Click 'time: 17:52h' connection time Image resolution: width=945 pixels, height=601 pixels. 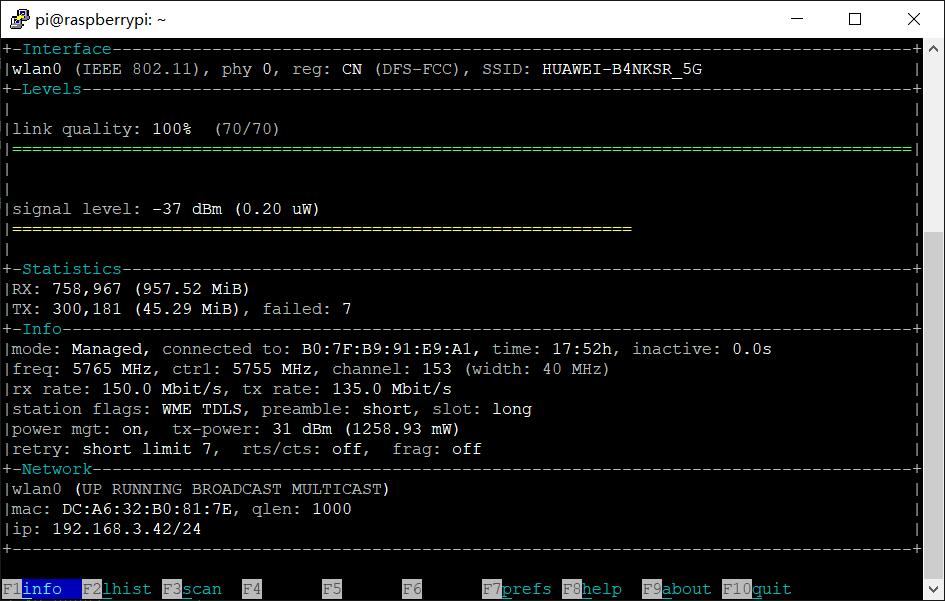[551, 349]
